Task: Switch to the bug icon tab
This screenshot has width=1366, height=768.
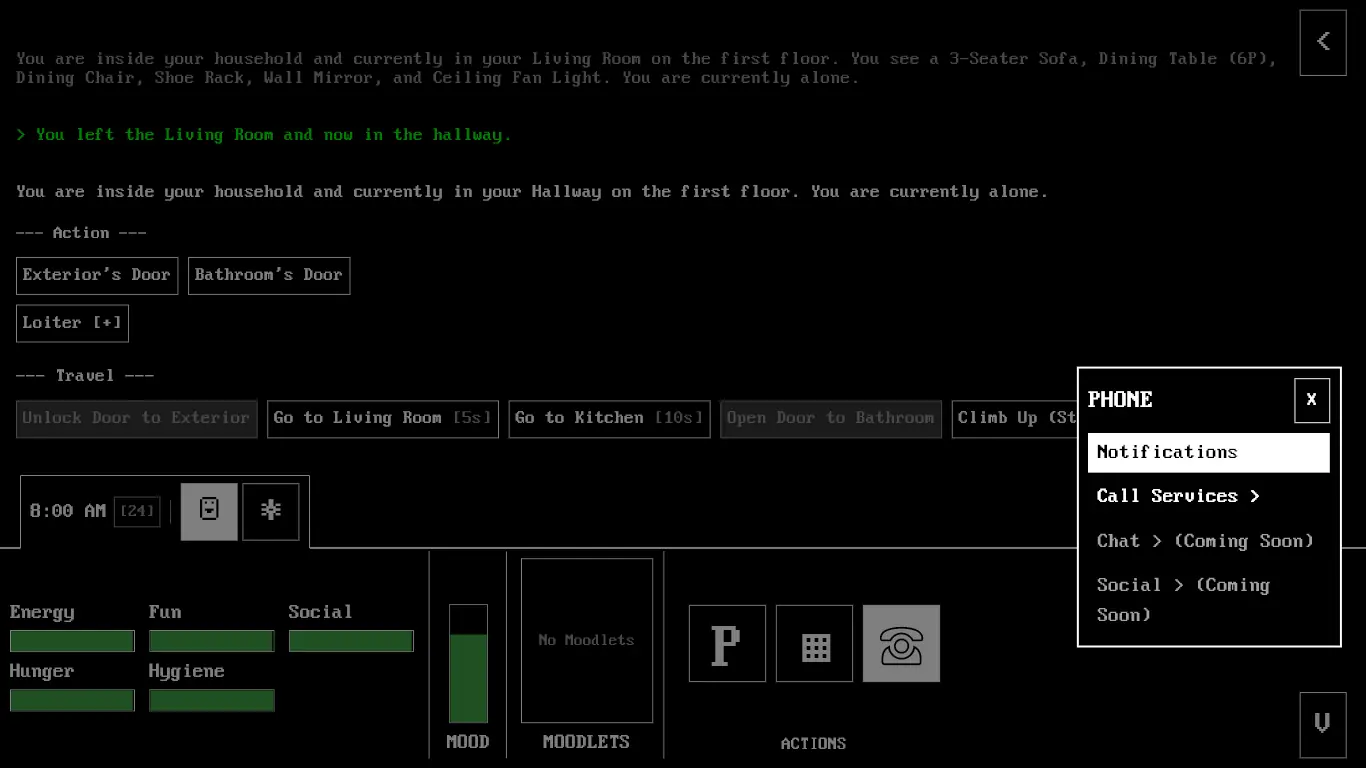Action: click(x=271, y=511)
